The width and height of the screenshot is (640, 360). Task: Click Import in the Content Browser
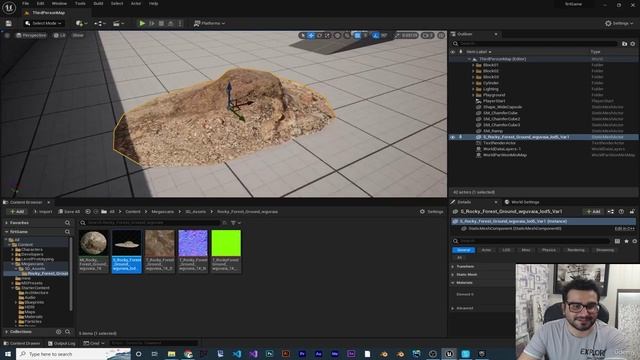pyautogui.click(x=43, y=211)
